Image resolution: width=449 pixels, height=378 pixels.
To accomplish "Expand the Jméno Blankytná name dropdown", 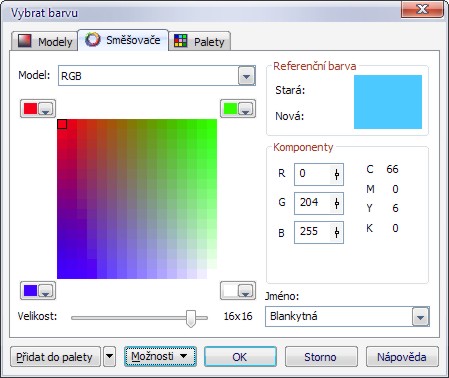I will click(420, 316).
